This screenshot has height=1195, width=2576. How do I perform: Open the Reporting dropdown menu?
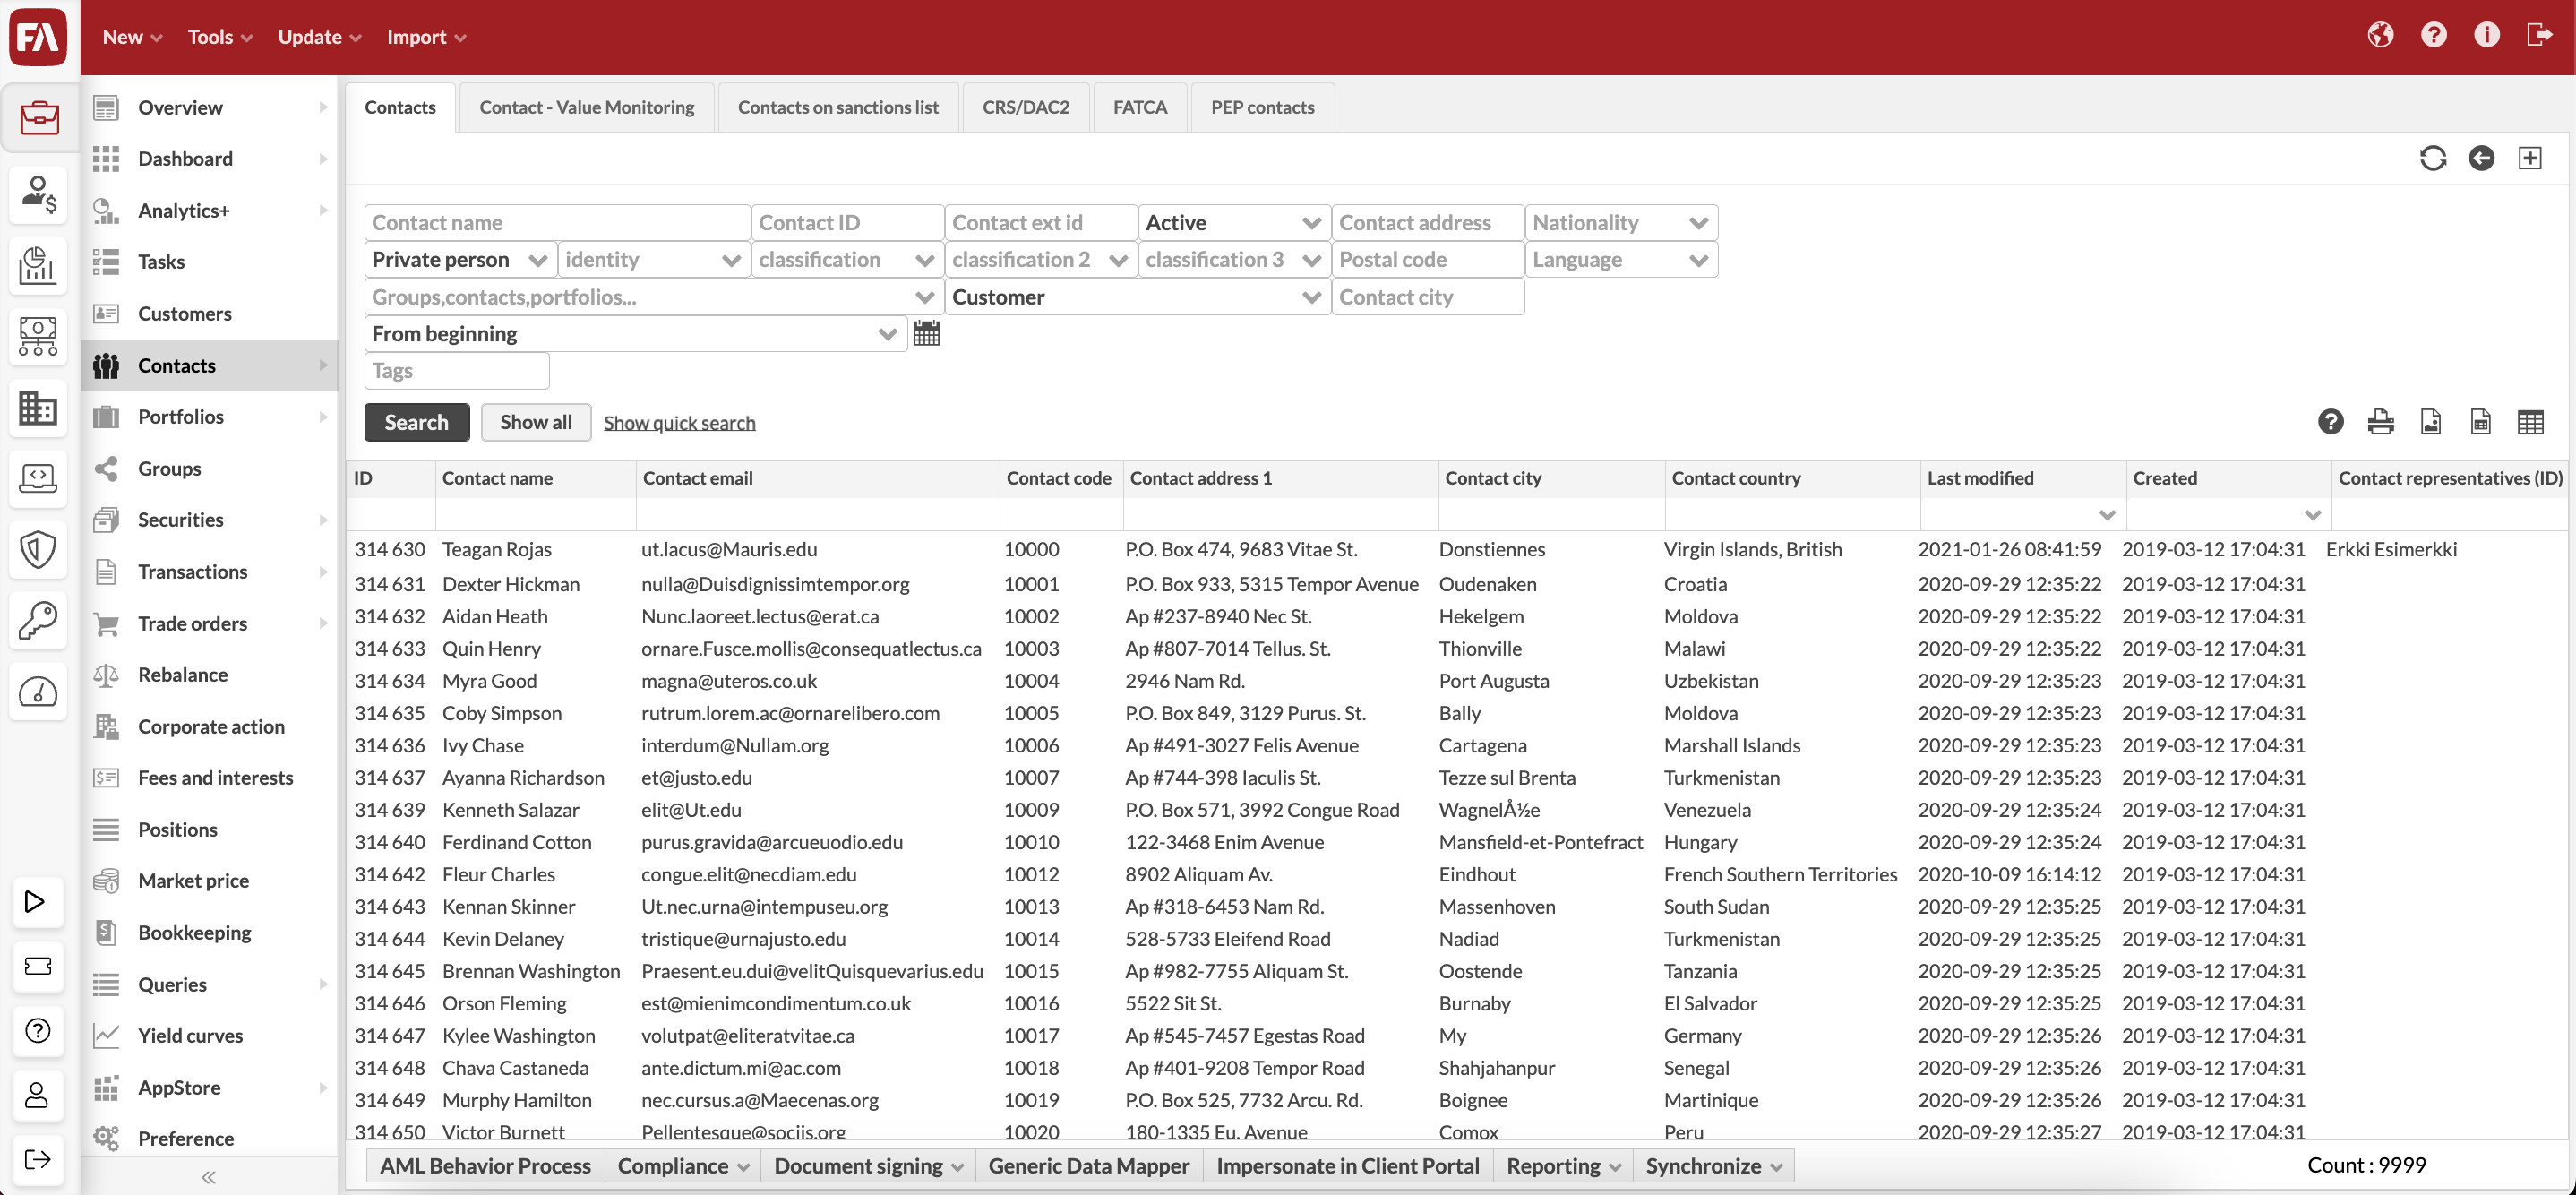1562,1165
